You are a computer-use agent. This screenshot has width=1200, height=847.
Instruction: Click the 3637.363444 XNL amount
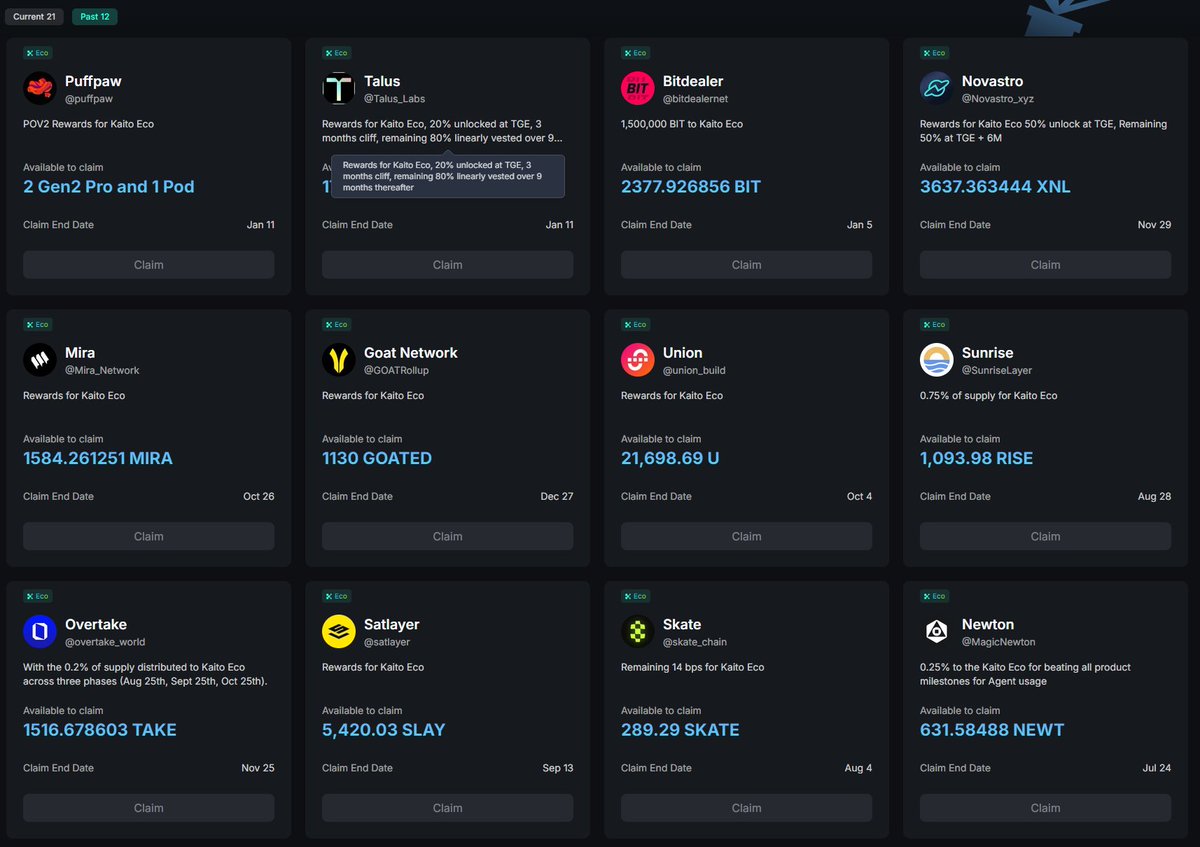[x=995, y=187]
